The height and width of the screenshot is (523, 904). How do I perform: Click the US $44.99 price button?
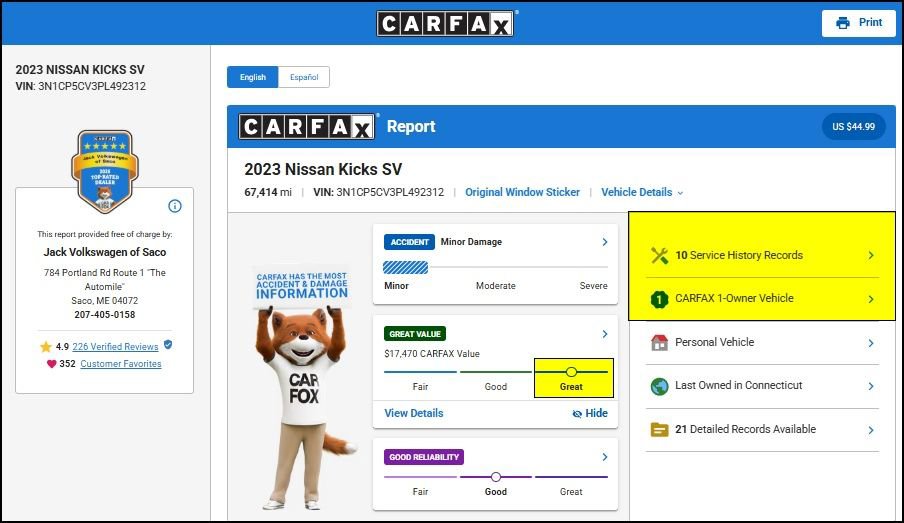(x=853, y=127)
